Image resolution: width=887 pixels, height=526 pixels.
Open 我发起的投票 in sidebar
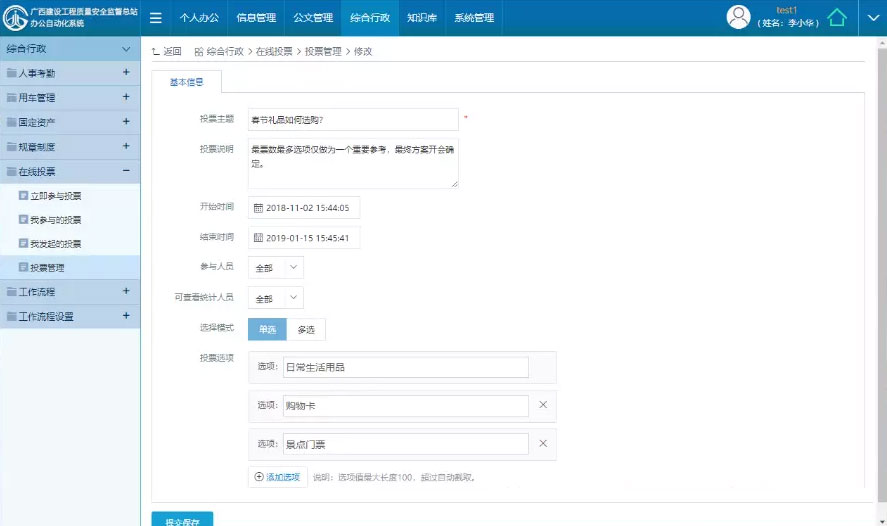[x=56, y=244]
